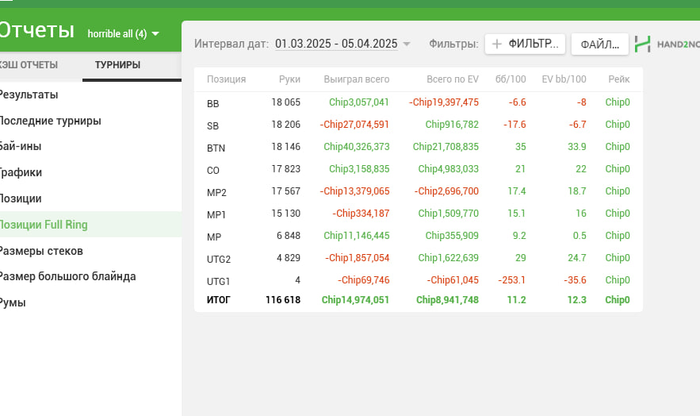Click the date range 01.03.2025 - 05.04.2025
700x416 pixels.
pos(336,44)
